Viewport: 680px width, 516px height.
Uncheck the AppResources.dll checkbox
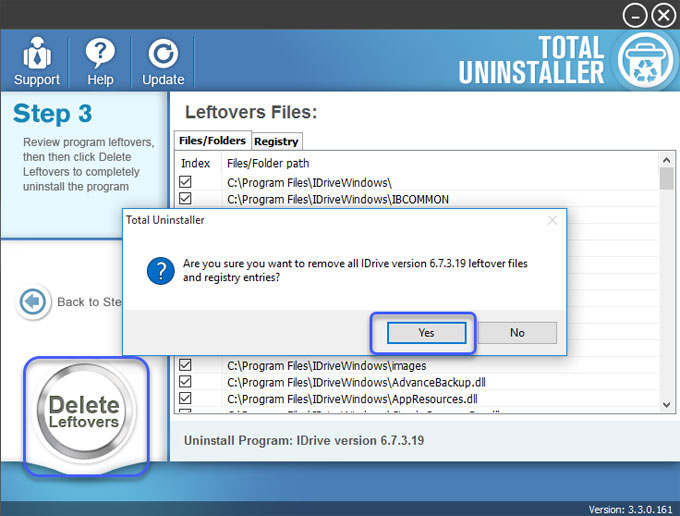click(185, 398)
